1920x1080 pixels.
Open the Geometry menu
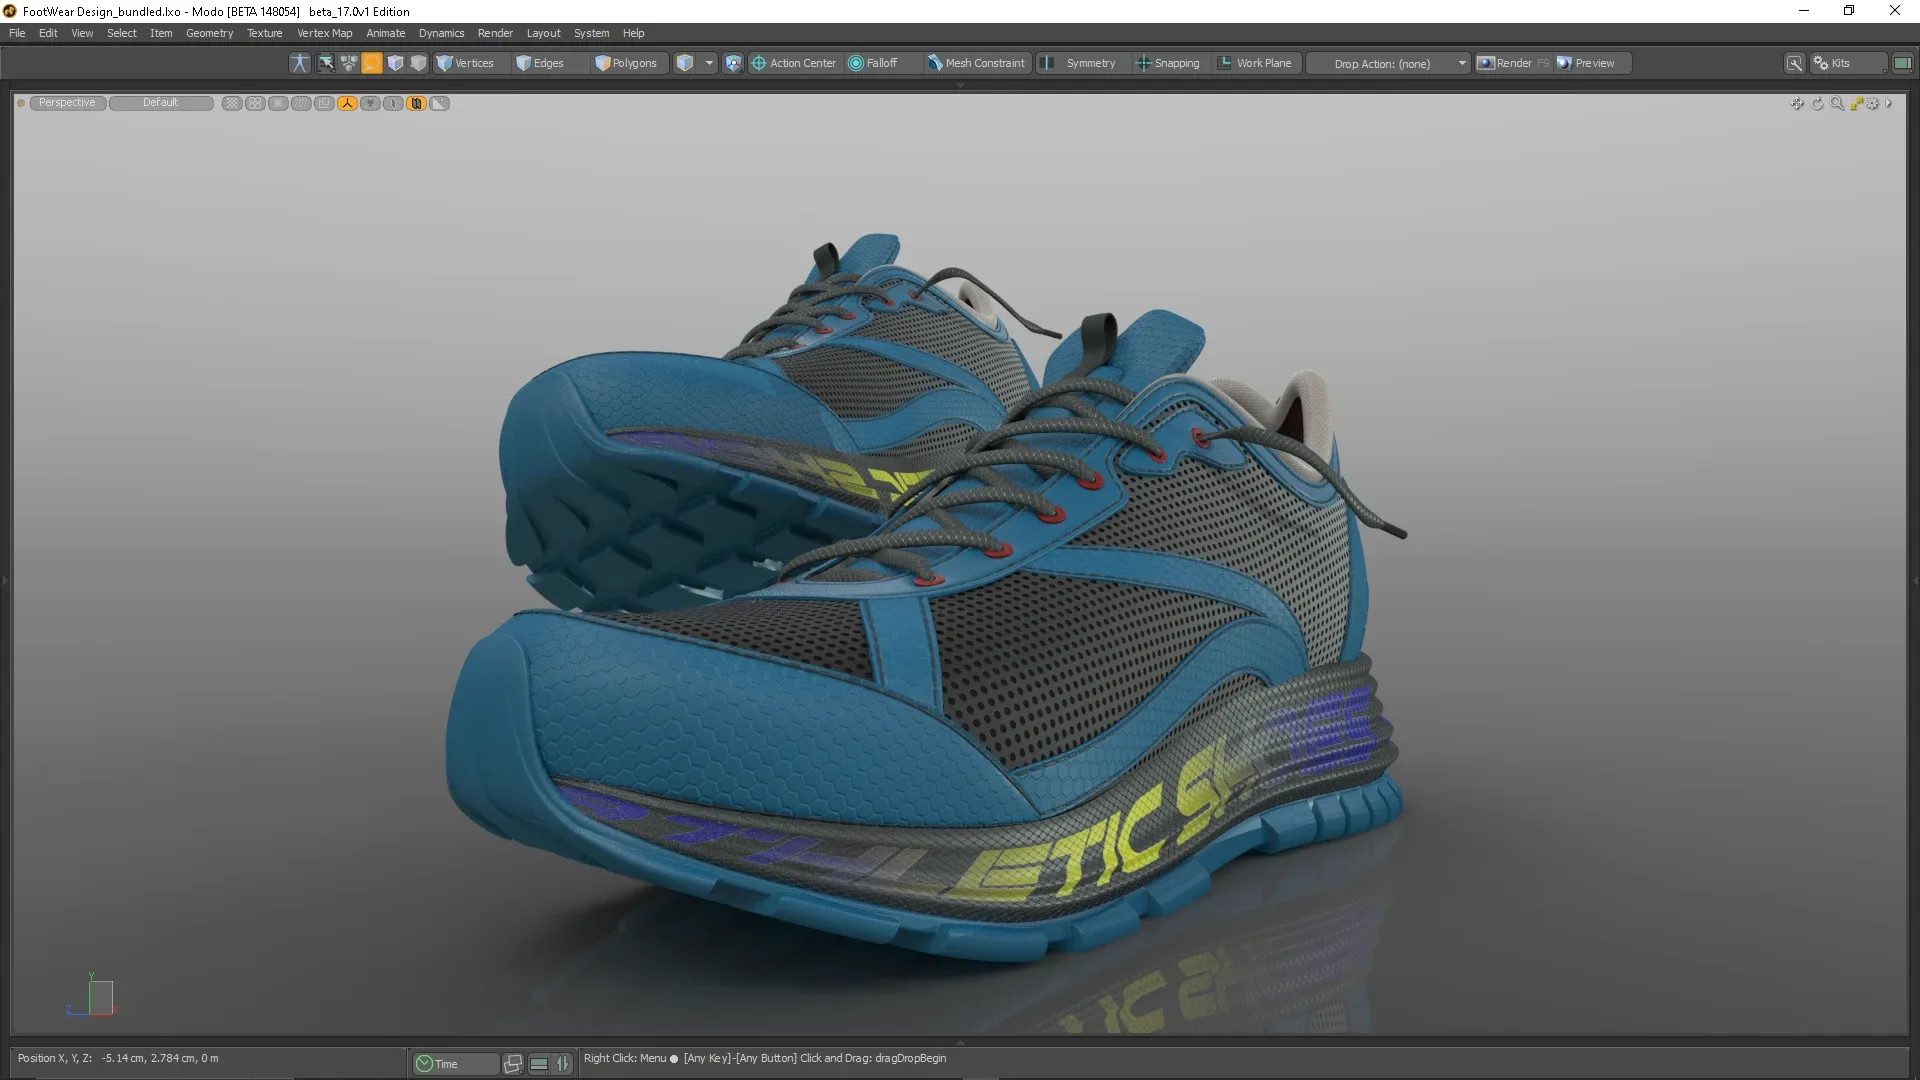[x=209, y=33]
